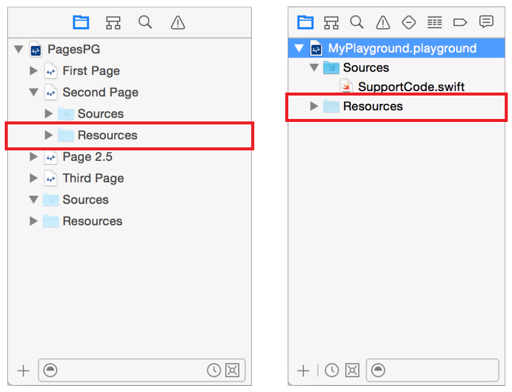Expand Resources folder under Second Page
The width and height of the screenshot is (512, 392).
click(49, 135)
